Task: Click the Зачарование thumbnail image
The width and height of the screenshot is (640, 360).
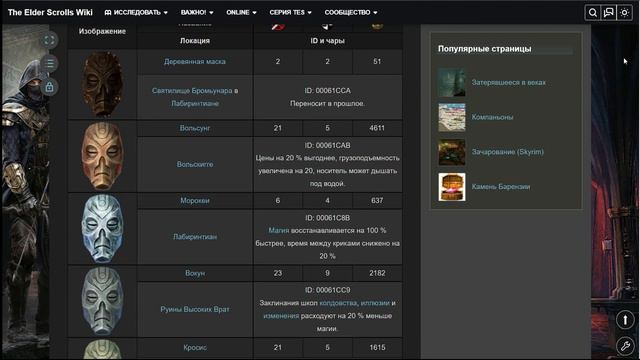Action: (x=452, y=152)
